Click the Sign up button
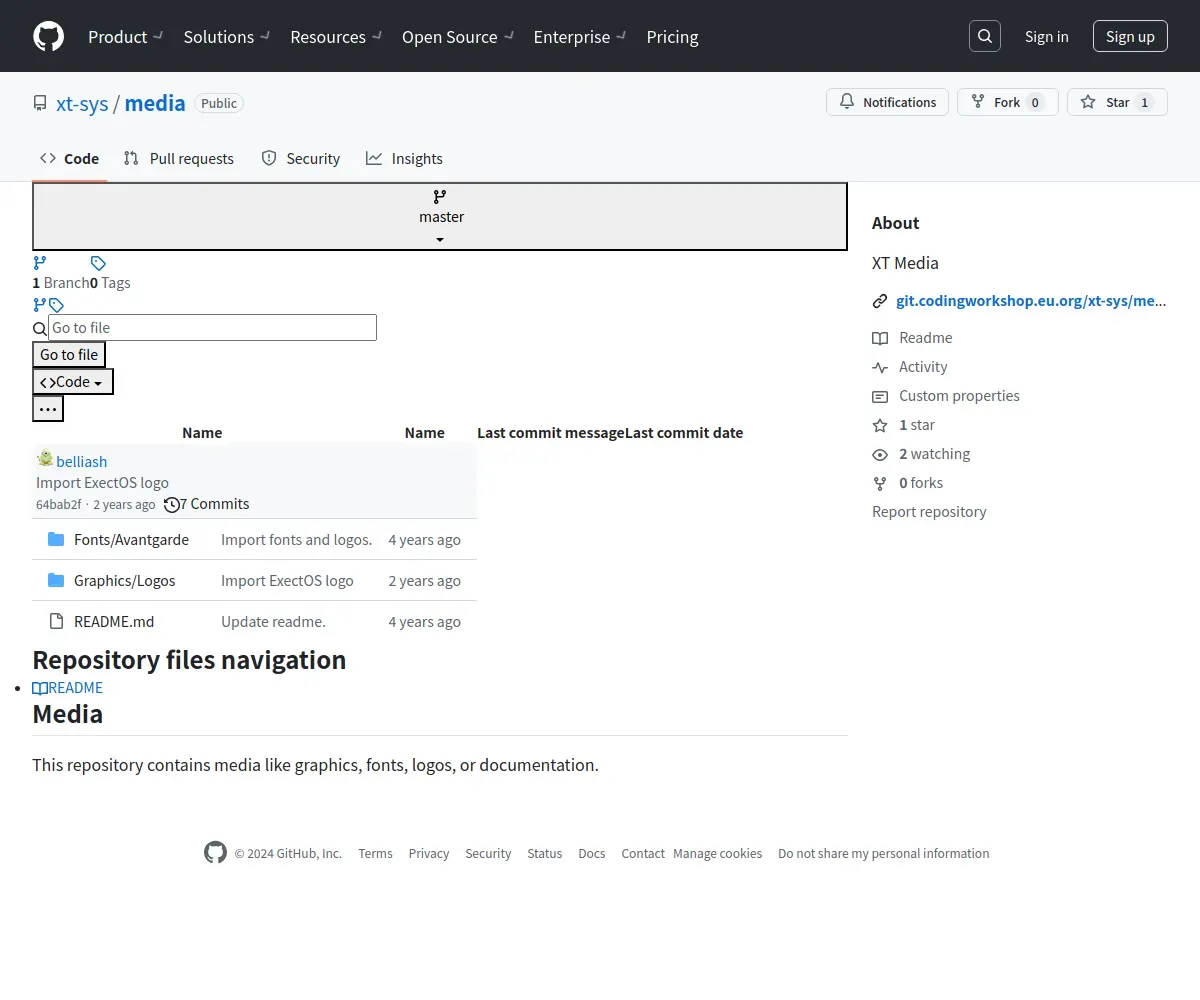The width and height of the screenshot is (1200, 1000). click(x=1130, y=37)
